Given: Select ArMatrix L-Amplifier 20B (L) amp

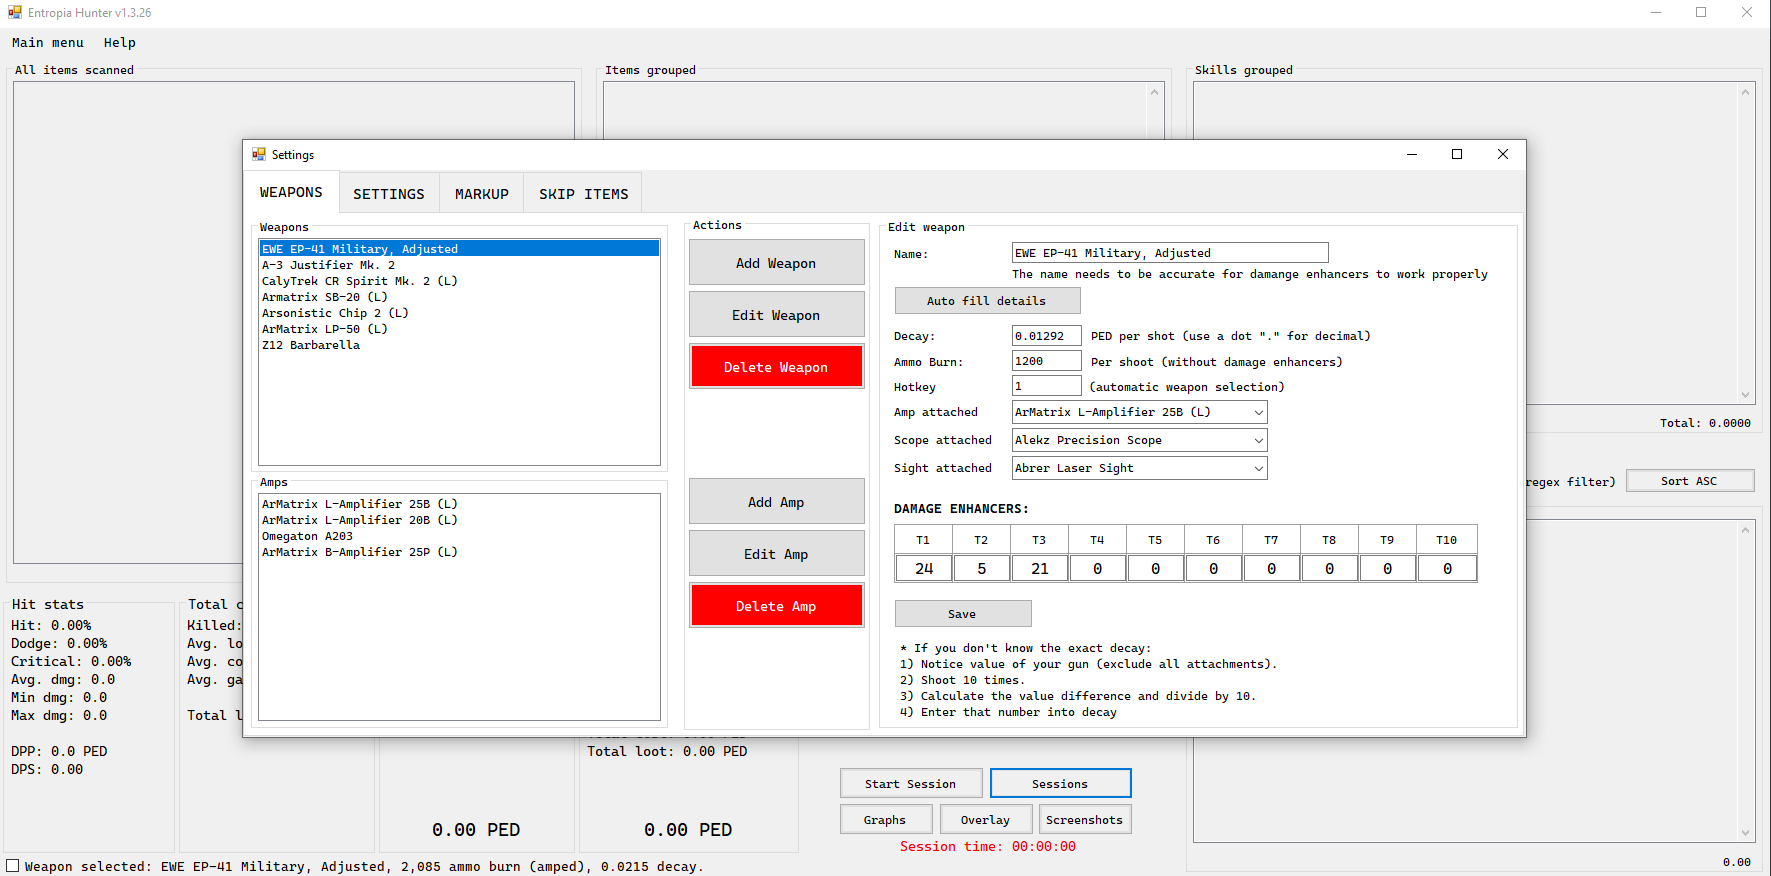Looking at the screenshot, I should click(459, 520).
